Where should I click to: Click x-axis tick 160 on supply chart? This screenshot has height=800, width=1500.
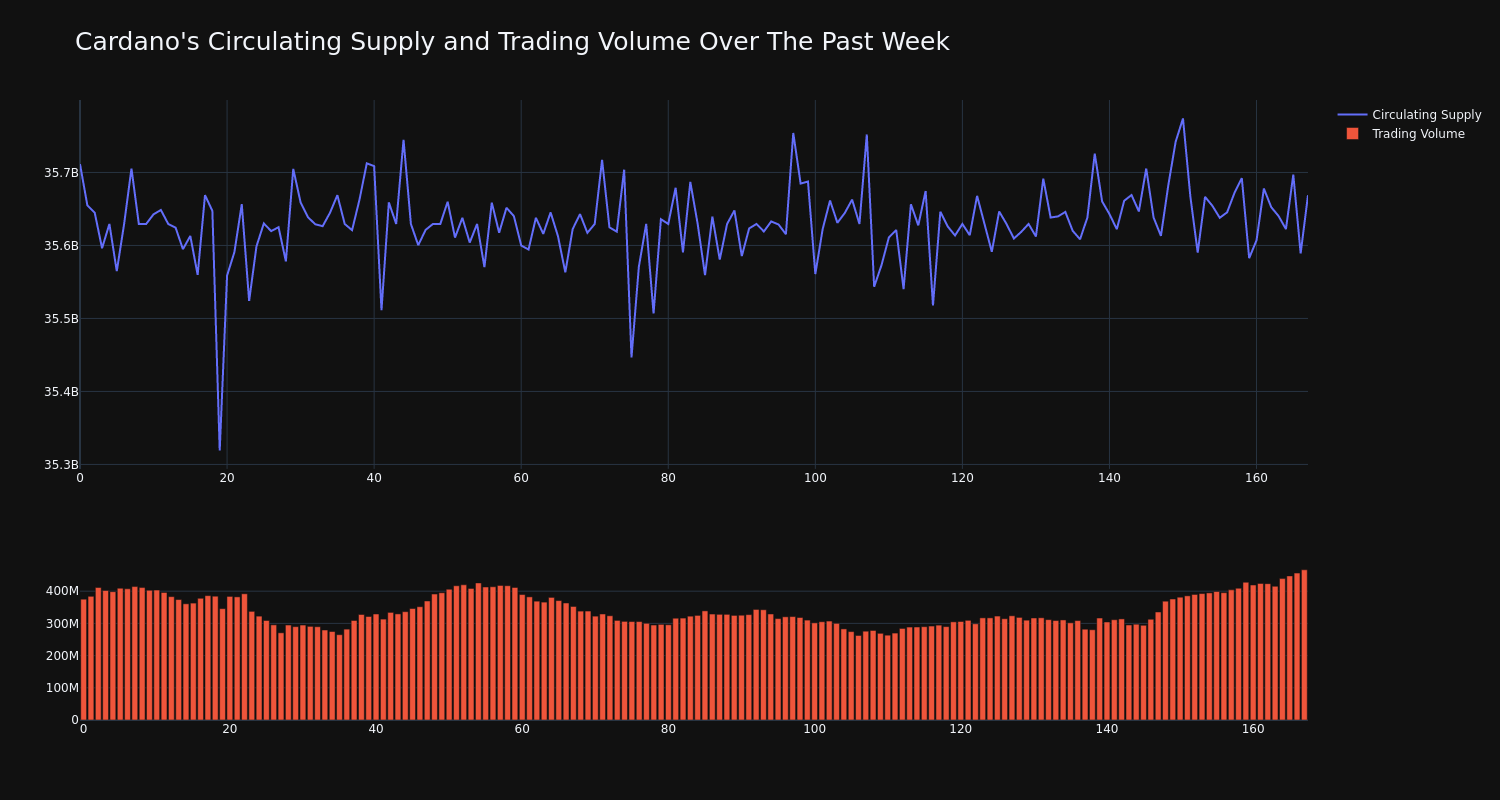point(1256,478)
